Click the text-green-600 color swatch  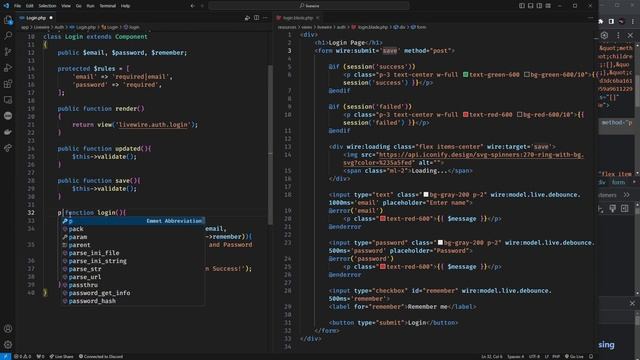point(465,75)
